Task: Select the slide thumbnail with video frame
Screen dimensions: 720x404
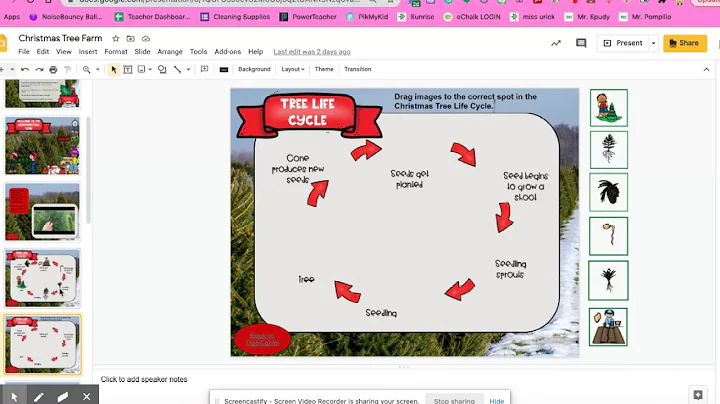Action: coord(43,212)
